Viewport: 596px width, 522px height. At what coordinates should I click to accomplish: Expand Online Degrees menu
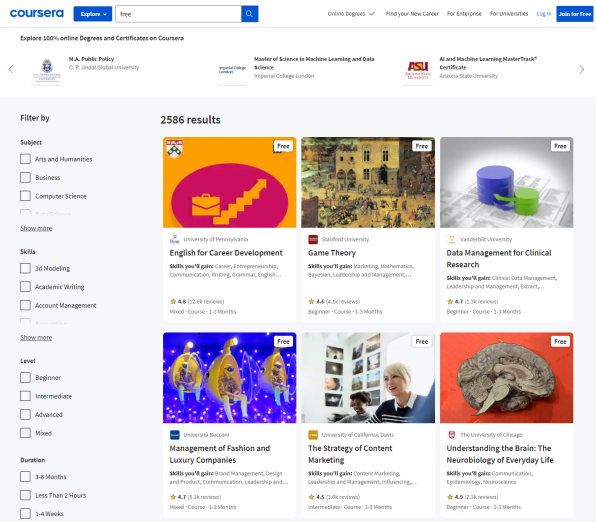(x=351, y=14)
